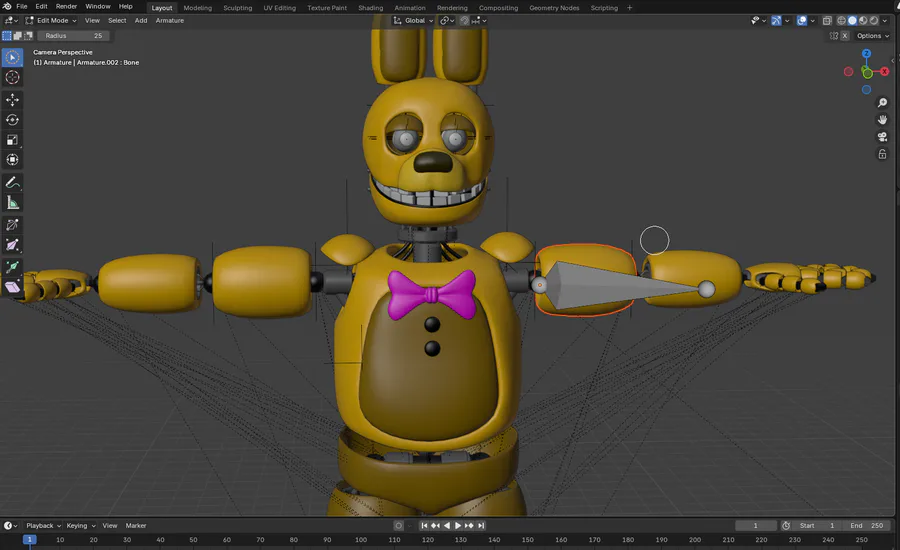Click the Blender logo menu icon

click(7, 6)
